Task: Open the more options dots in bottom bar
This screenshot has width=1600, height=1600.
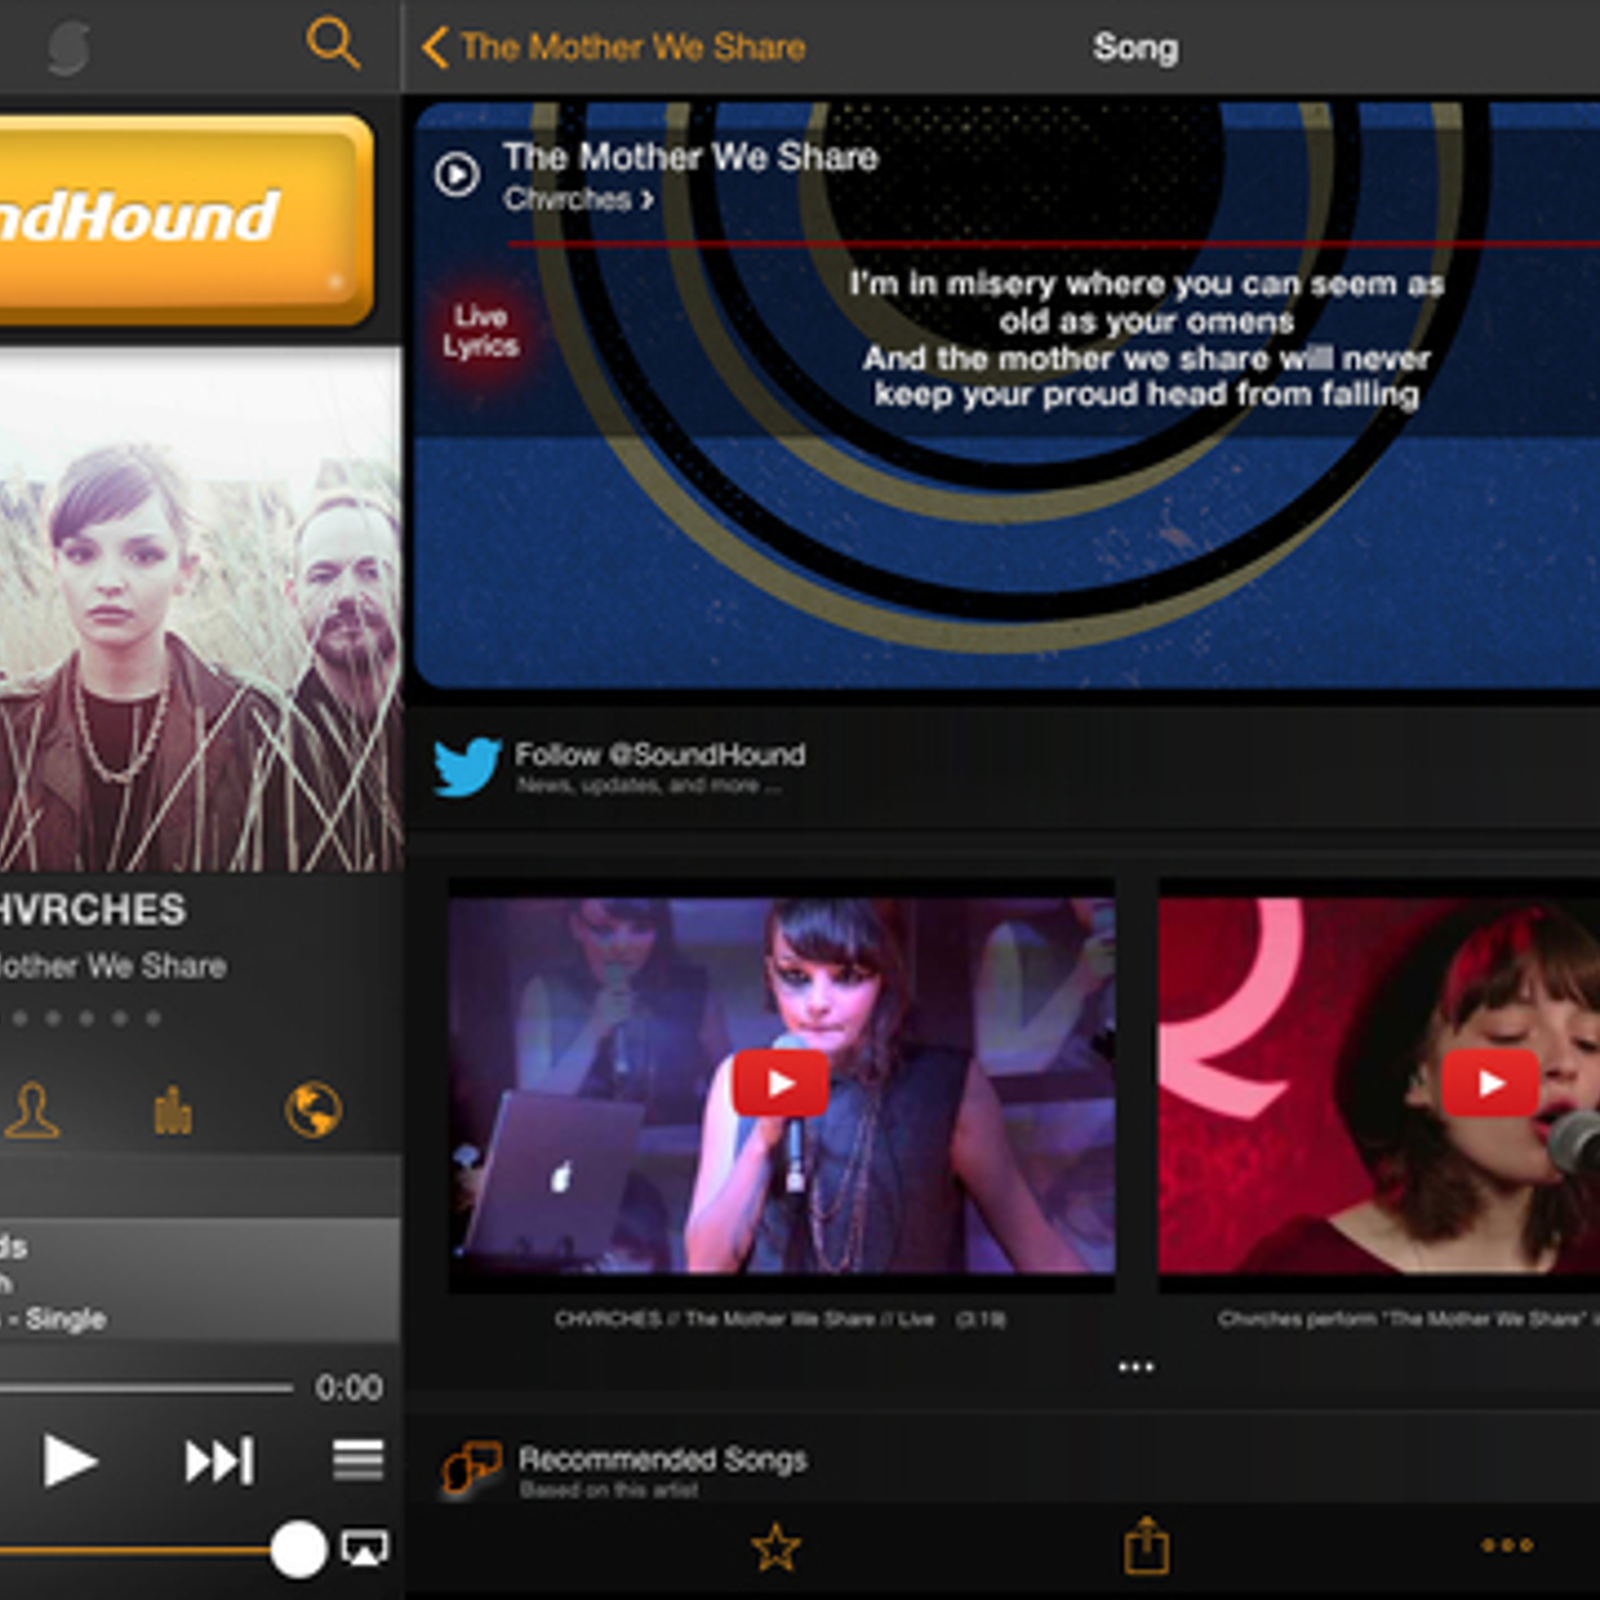Action: coord(1507,1546)
